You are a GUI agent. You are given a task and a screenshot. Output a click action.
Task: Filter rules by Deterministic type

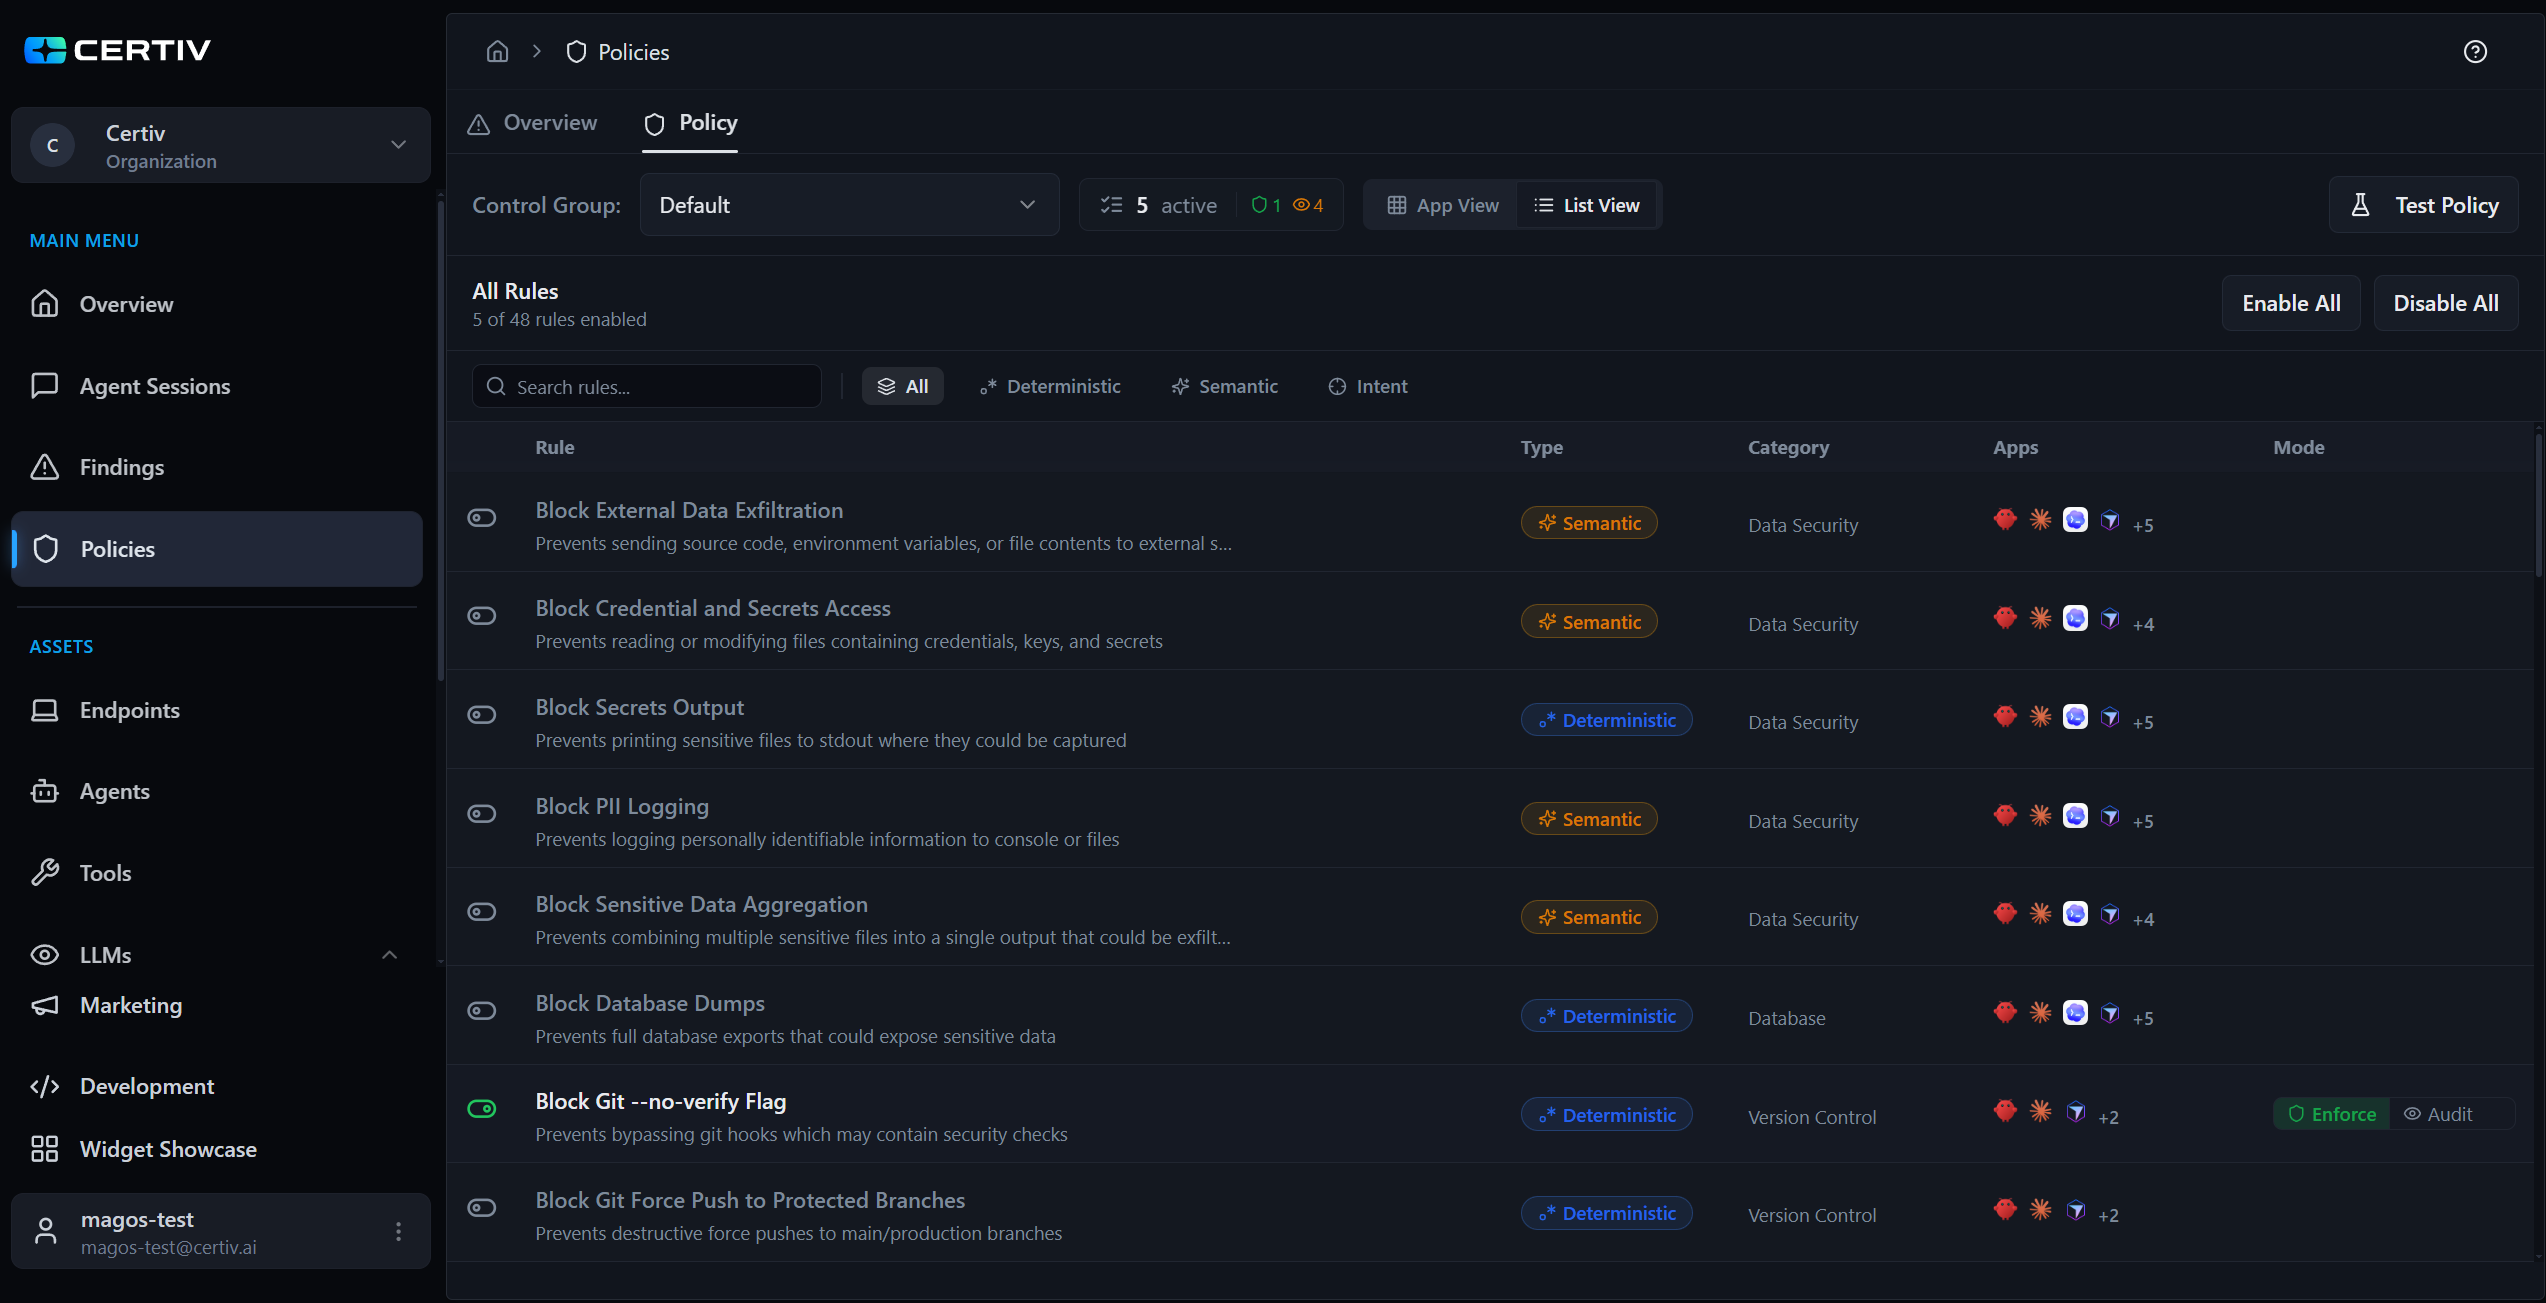(x=1050, y=387)
